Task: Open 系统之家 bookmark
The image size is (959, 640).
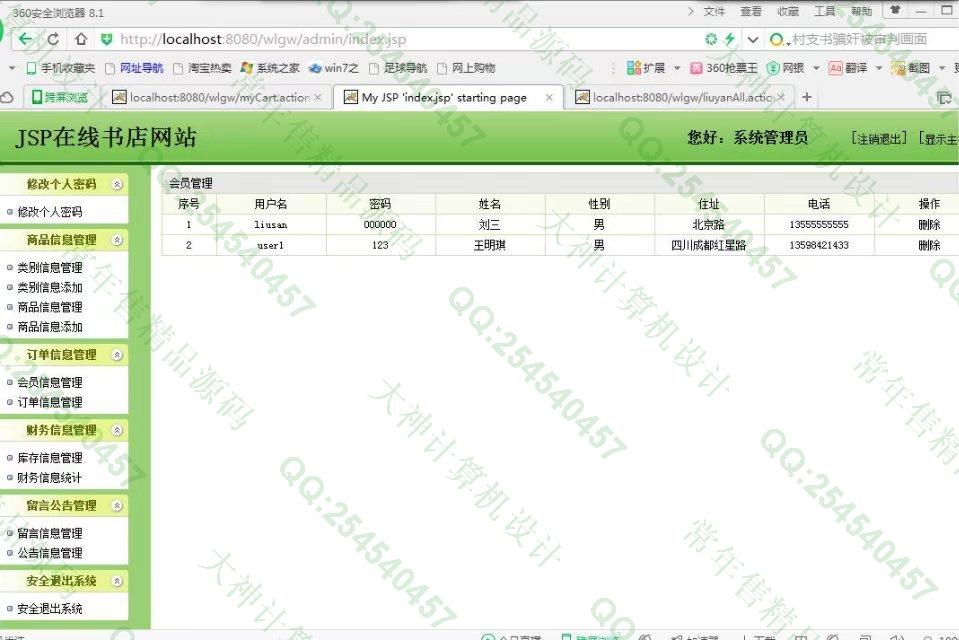Action: tap(270, 68)
